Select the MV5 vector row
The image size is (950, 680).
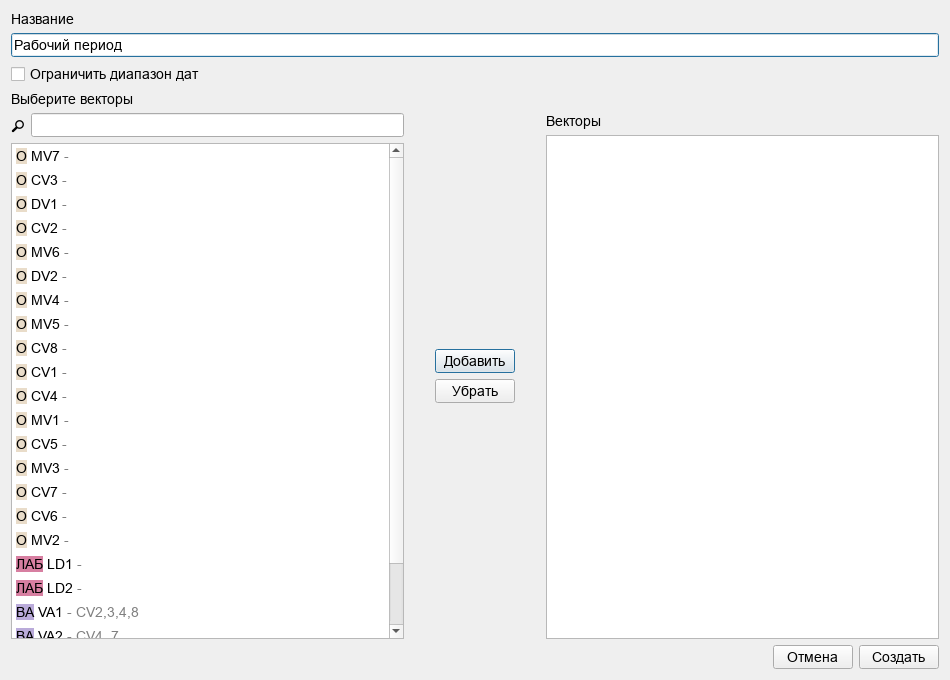[x=201, y=324]
